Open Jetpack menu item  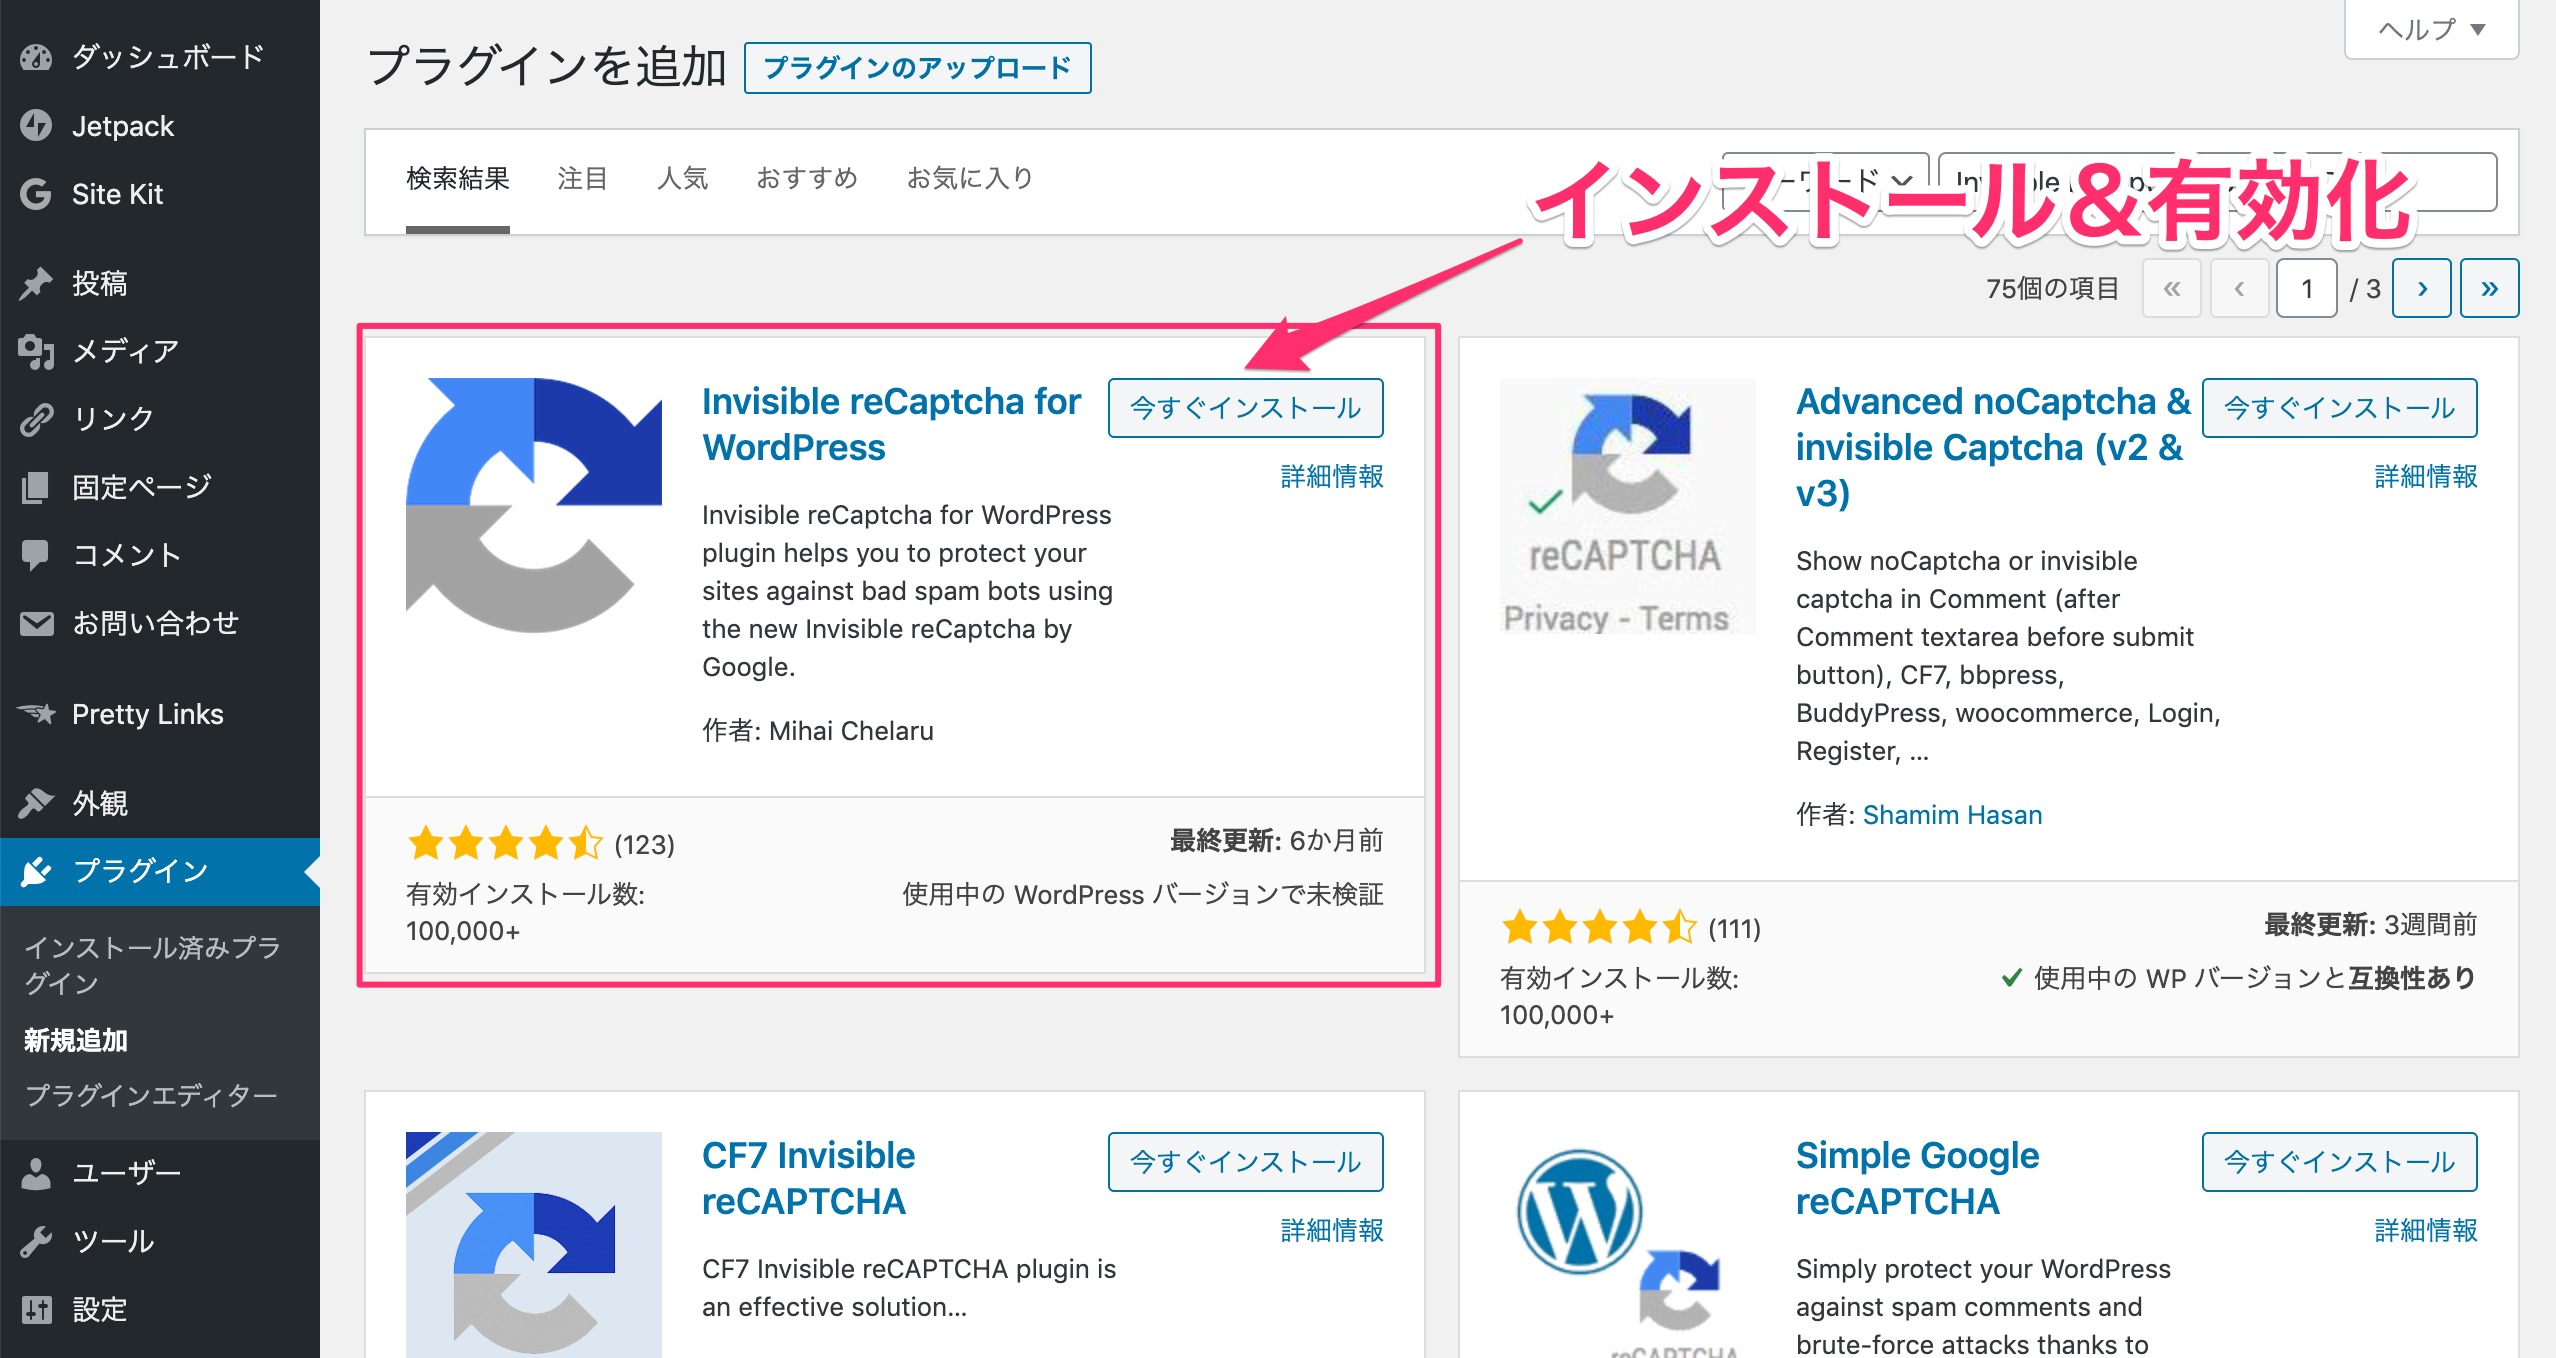160,126
